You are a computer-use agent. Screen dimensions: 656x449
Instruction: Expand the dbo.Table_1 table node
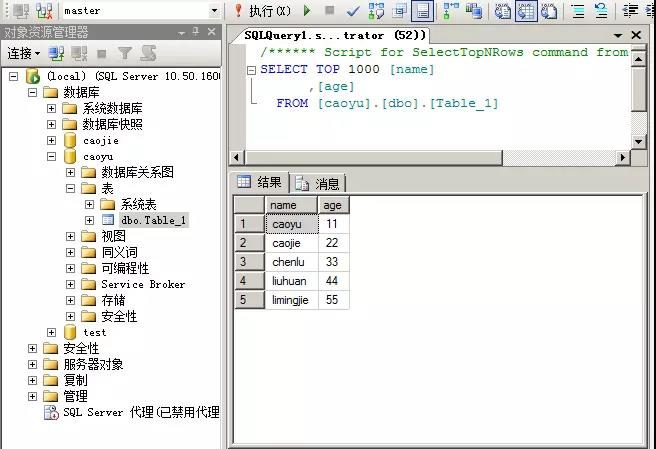click(89, 220)
